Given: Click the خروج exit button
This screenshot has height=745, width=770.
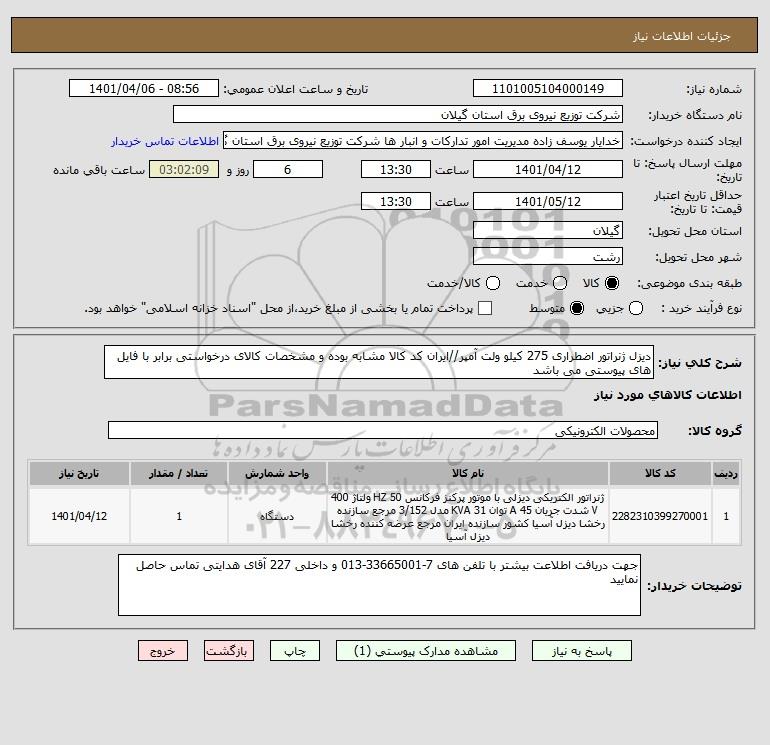Looking at the screenshot, I should (x=163, y=651).
